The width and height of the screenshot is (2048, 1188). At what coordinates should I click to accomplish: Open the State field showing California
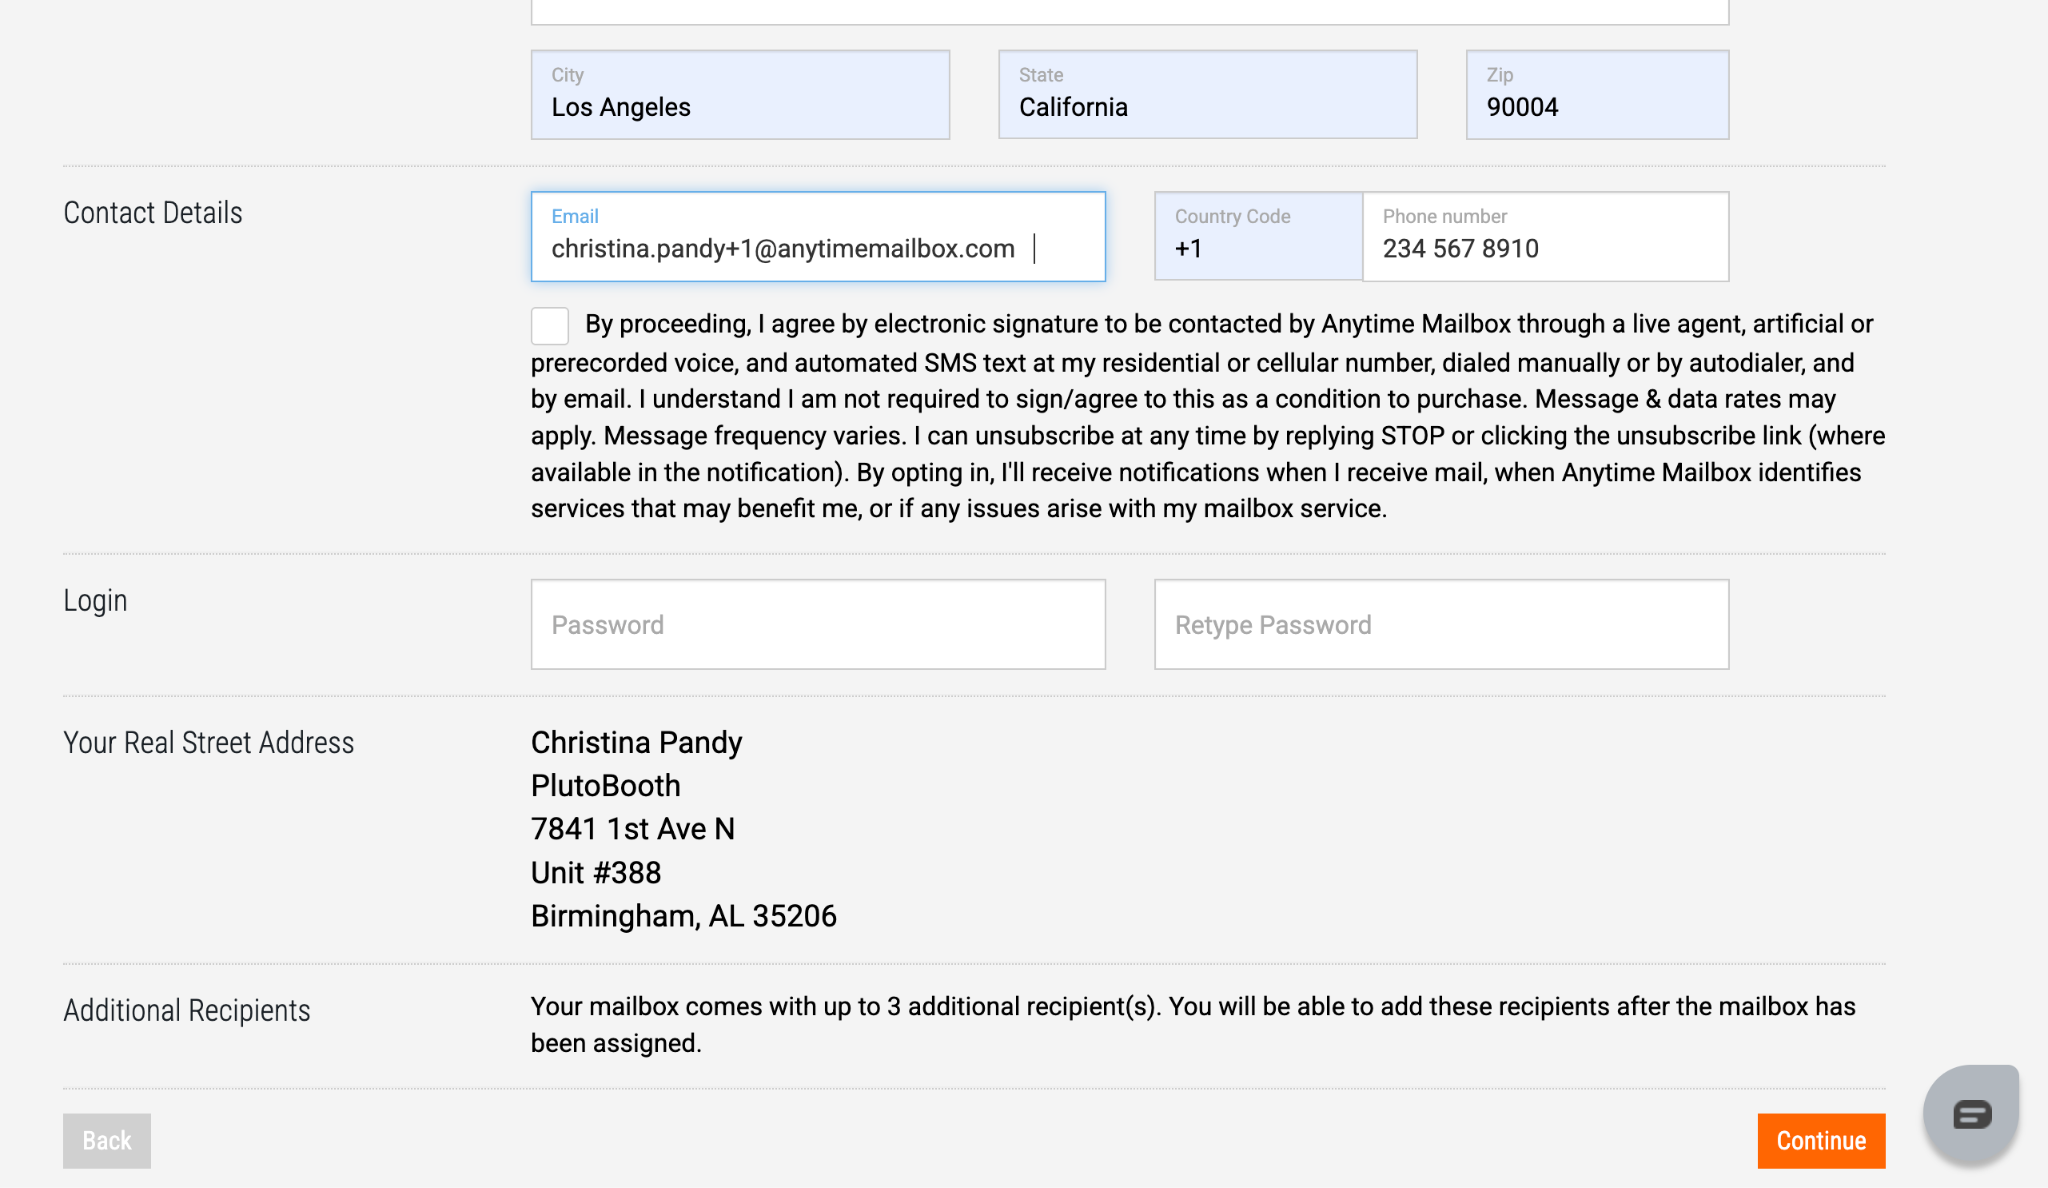pos(1207,95)
